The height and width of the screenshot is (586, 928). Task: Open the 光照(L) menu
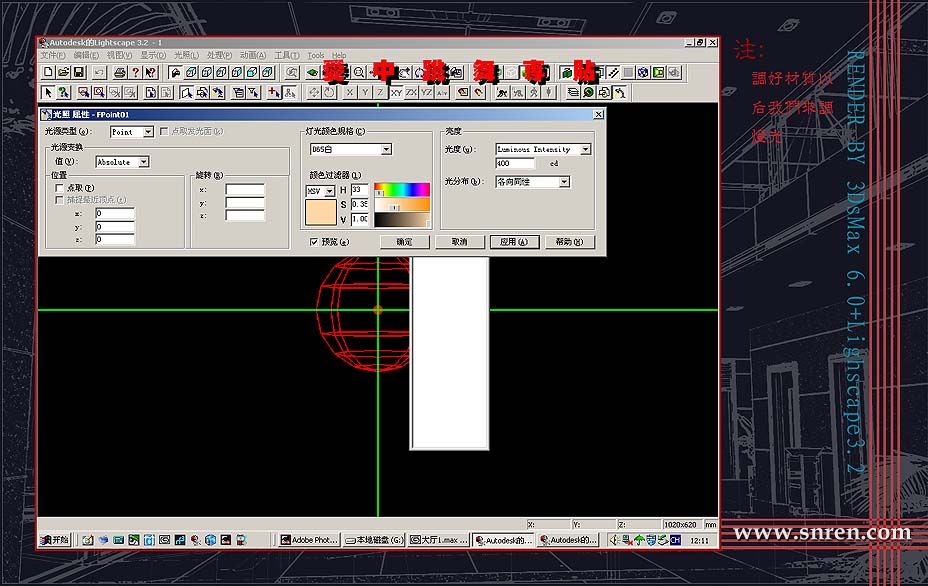pos(186,55)
